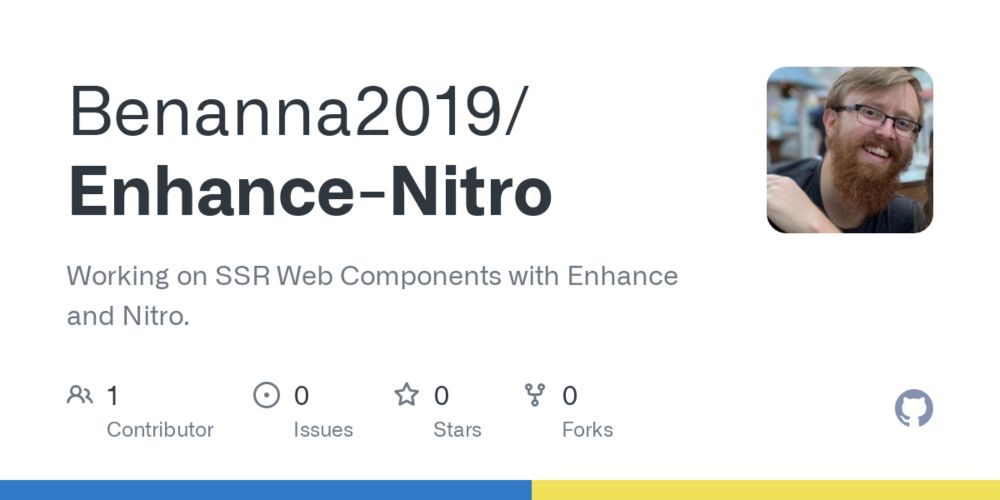Click the contributor count 1

click(x=112, y=396)
